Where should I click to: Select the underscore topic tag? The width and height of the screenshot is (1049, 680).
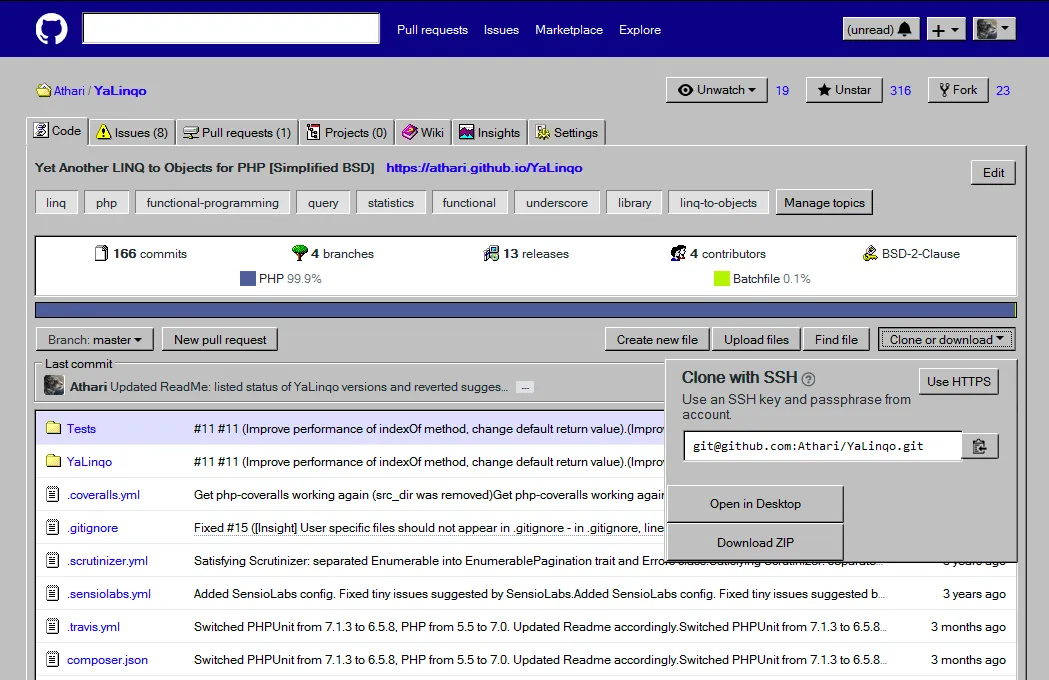[557, 203]
